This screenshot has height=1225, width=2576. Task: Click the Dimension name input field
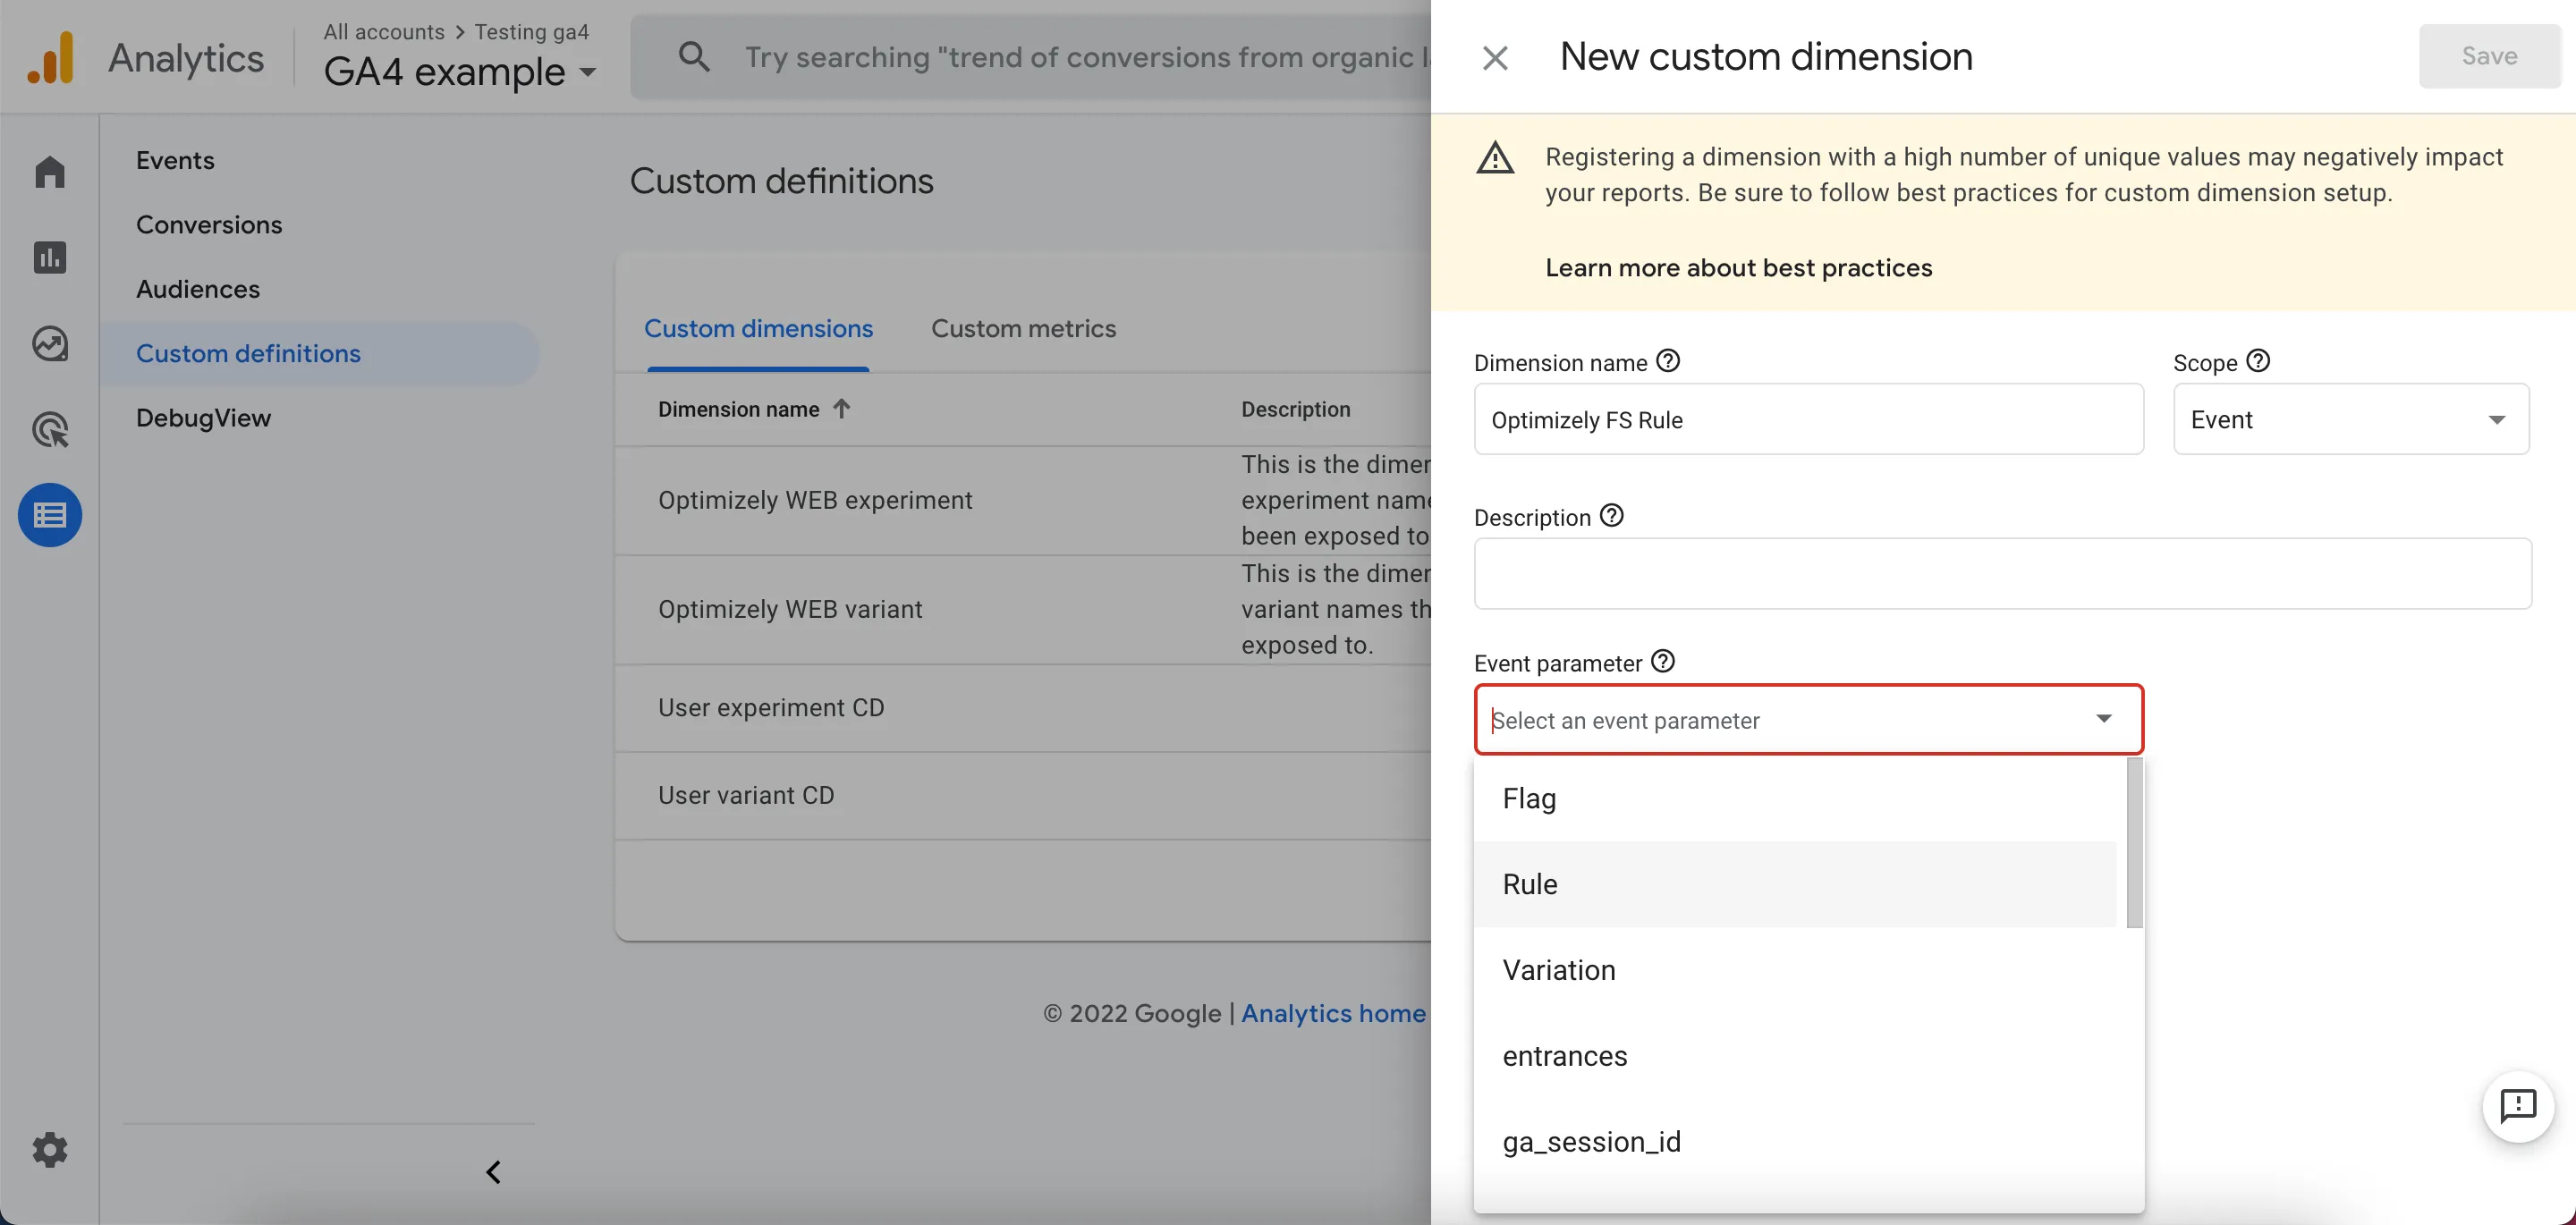tap(1808, 420)
